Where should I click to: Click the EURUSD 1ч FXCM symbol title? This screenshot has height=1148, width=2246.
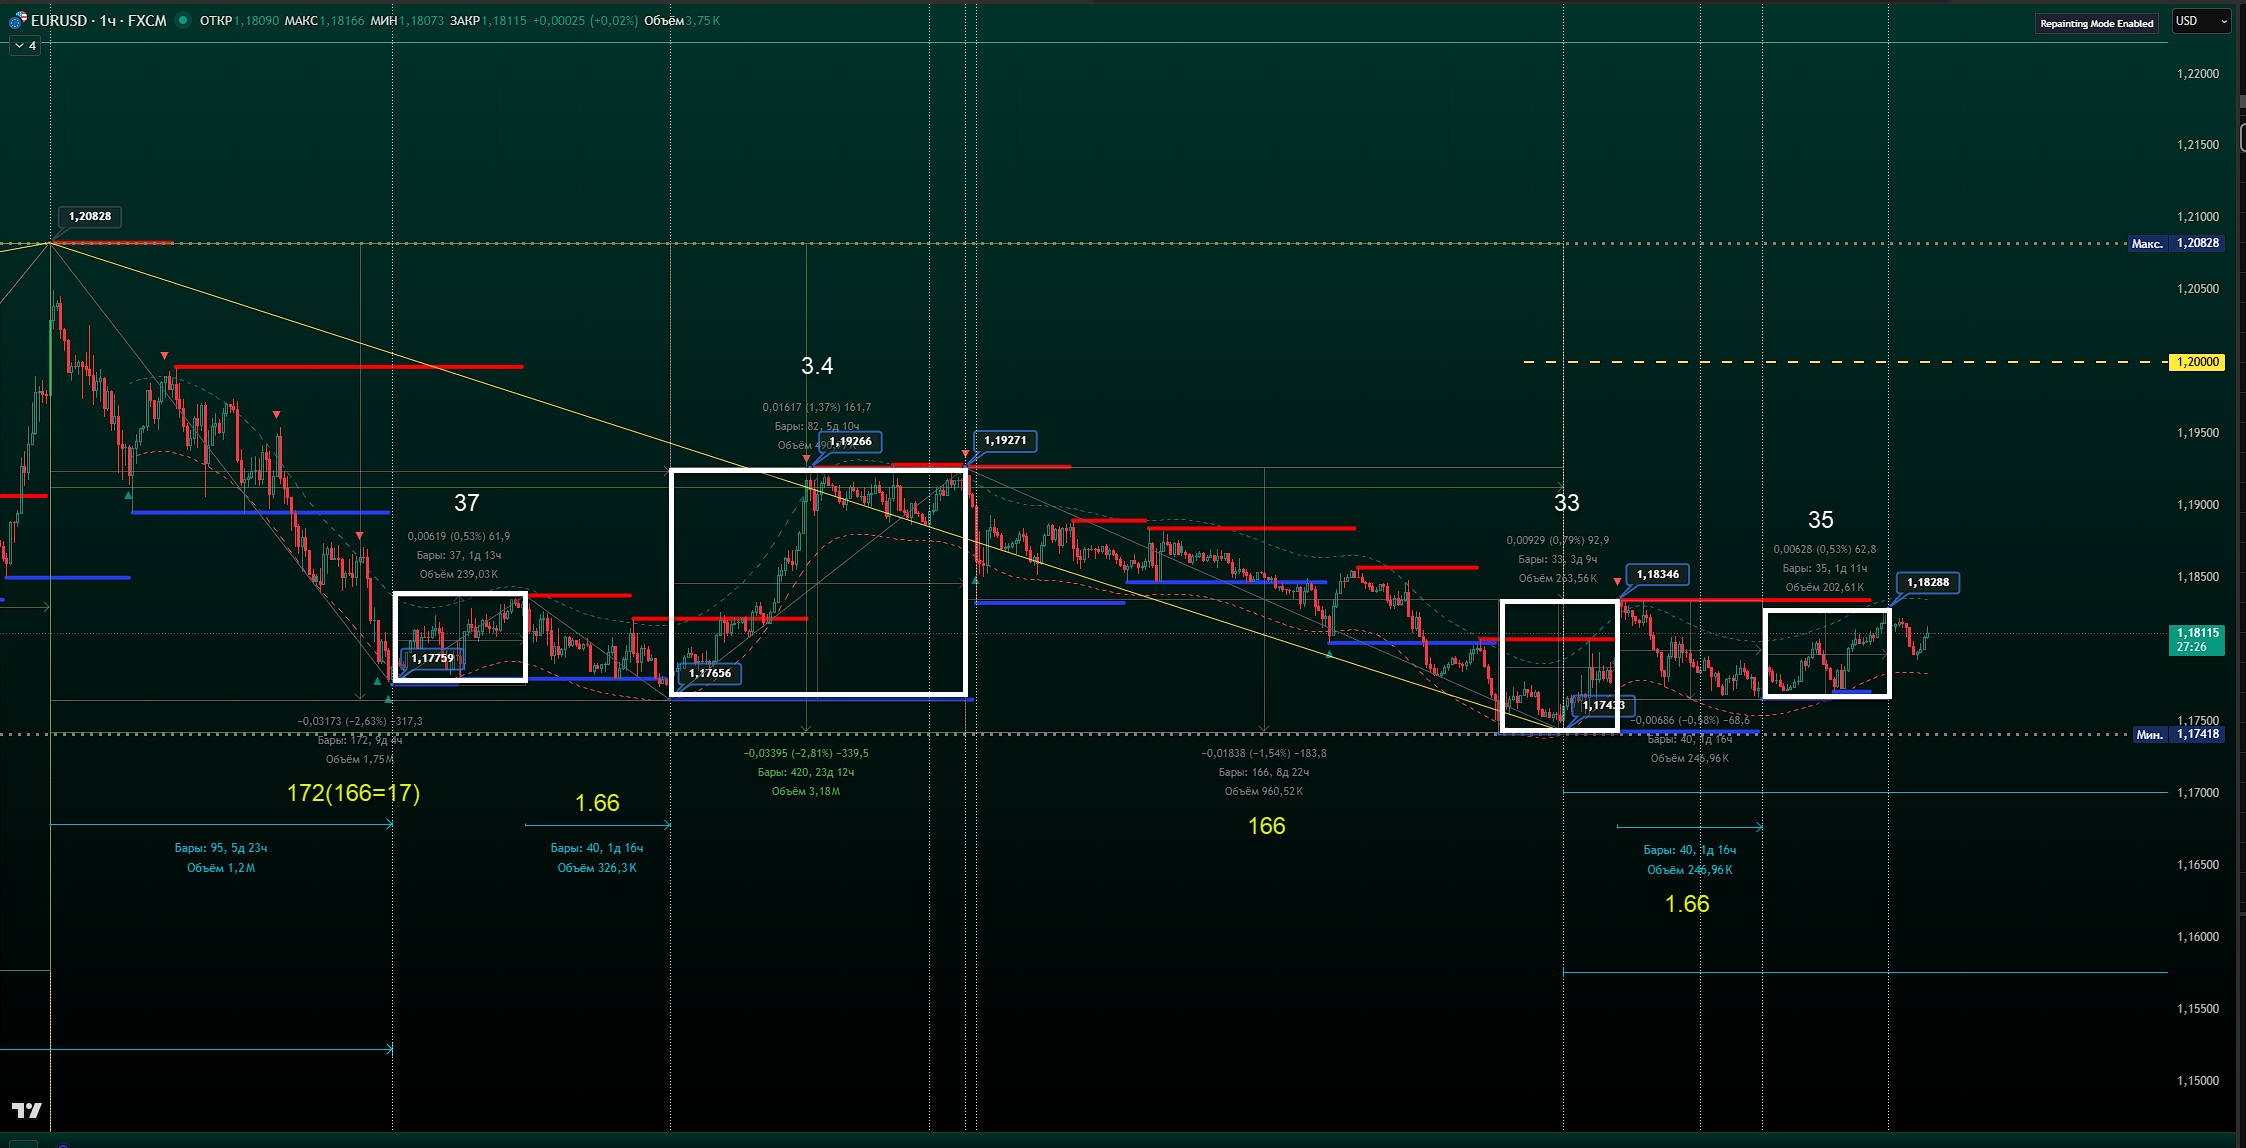pyautogui.click(x=98, y=20)
